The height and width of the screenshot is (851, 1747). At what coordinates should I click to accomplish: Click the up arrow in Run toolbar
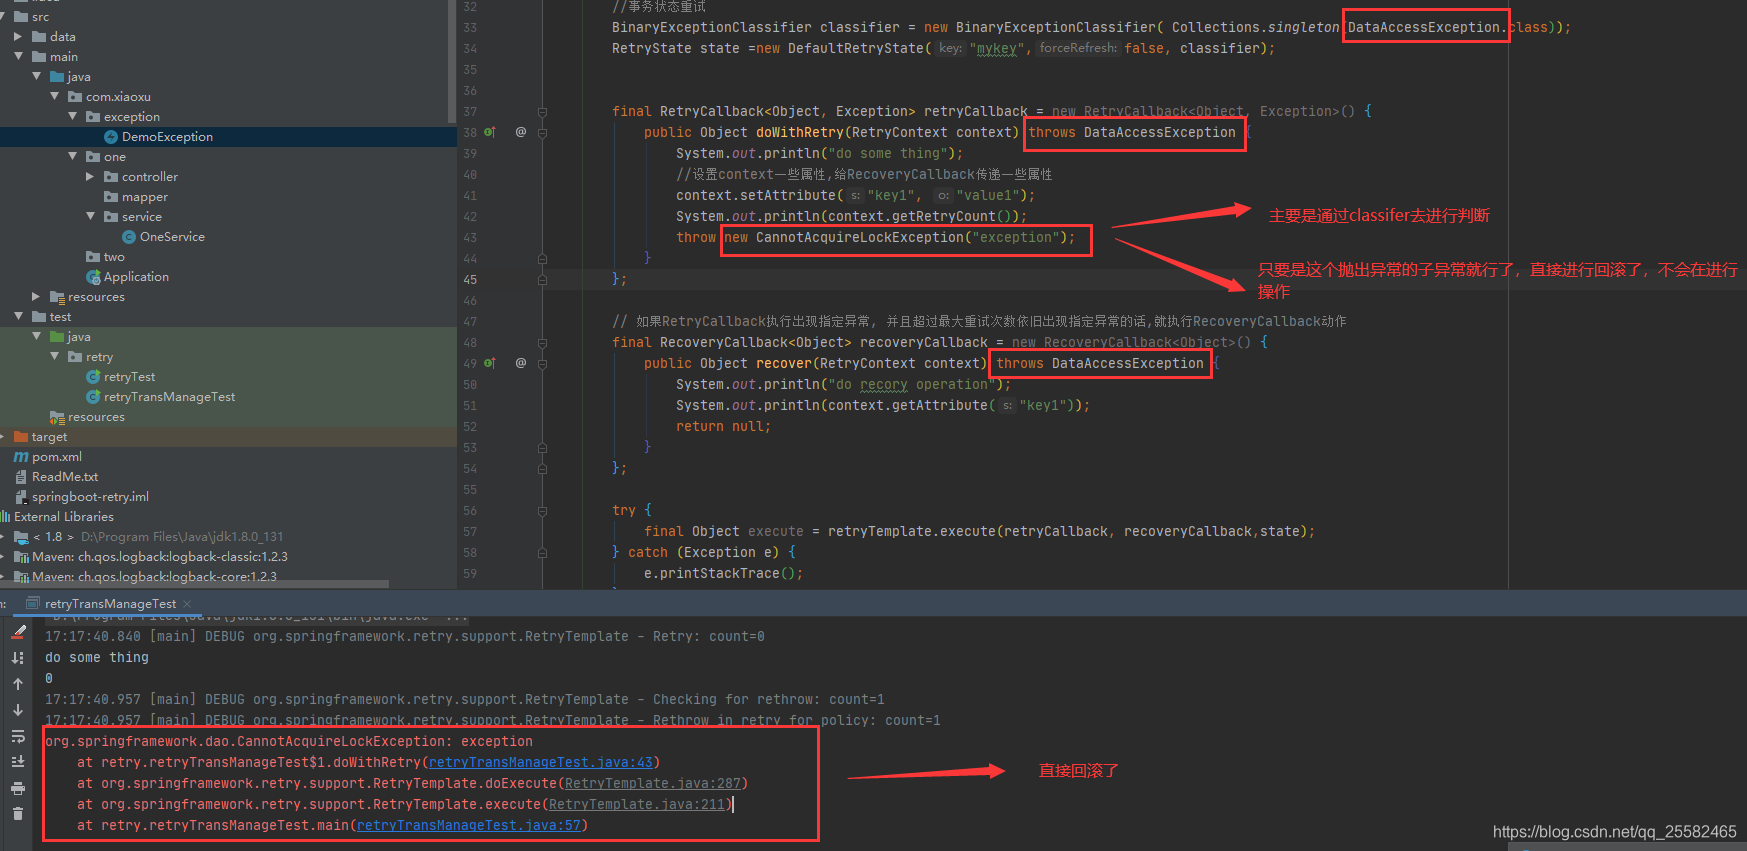coord(18,684)
